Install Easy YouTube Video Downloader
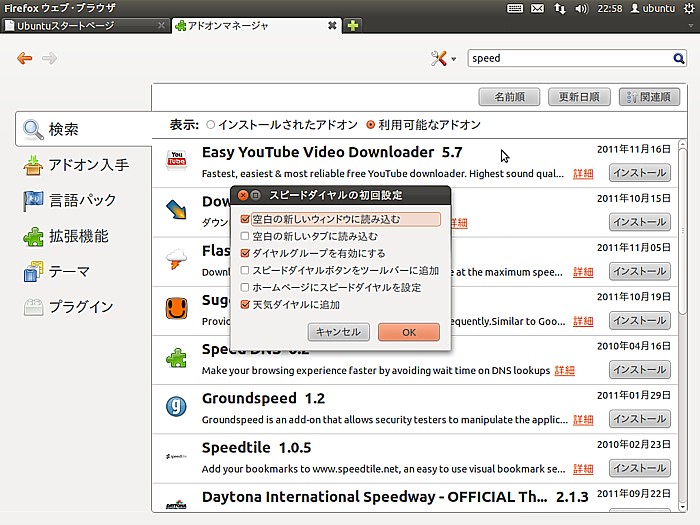The image size is (700, 525). click(640, 173)
